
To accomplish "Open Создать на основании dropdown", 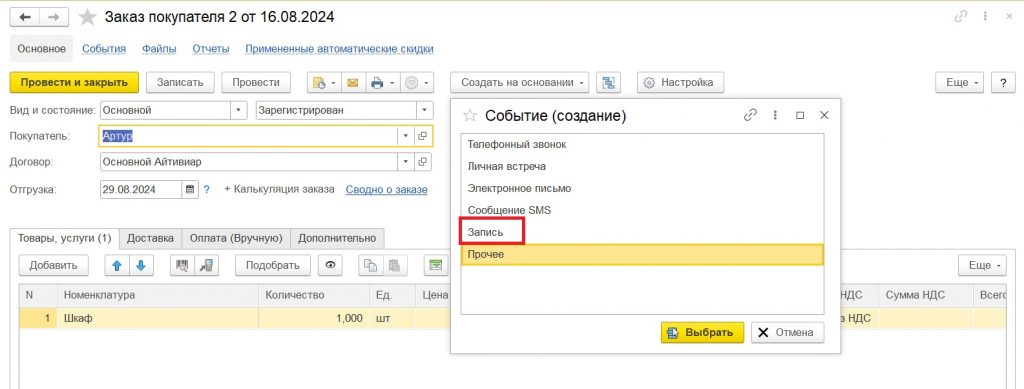I will 519,83.
